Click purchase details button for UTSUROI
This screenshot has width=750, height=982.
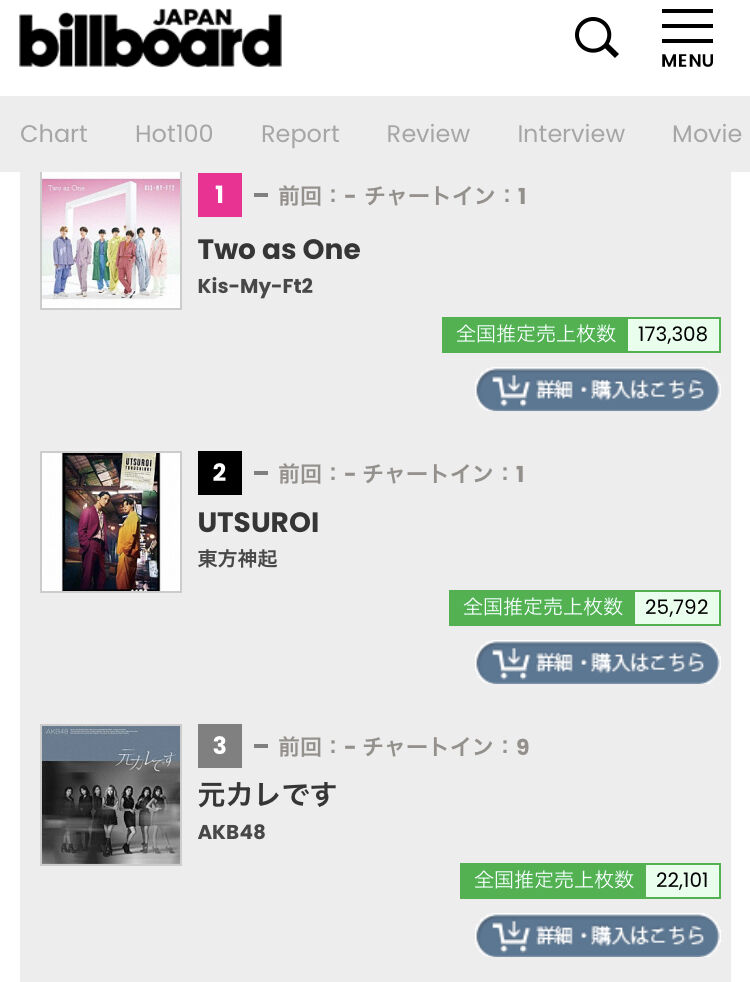click(597, 663)
